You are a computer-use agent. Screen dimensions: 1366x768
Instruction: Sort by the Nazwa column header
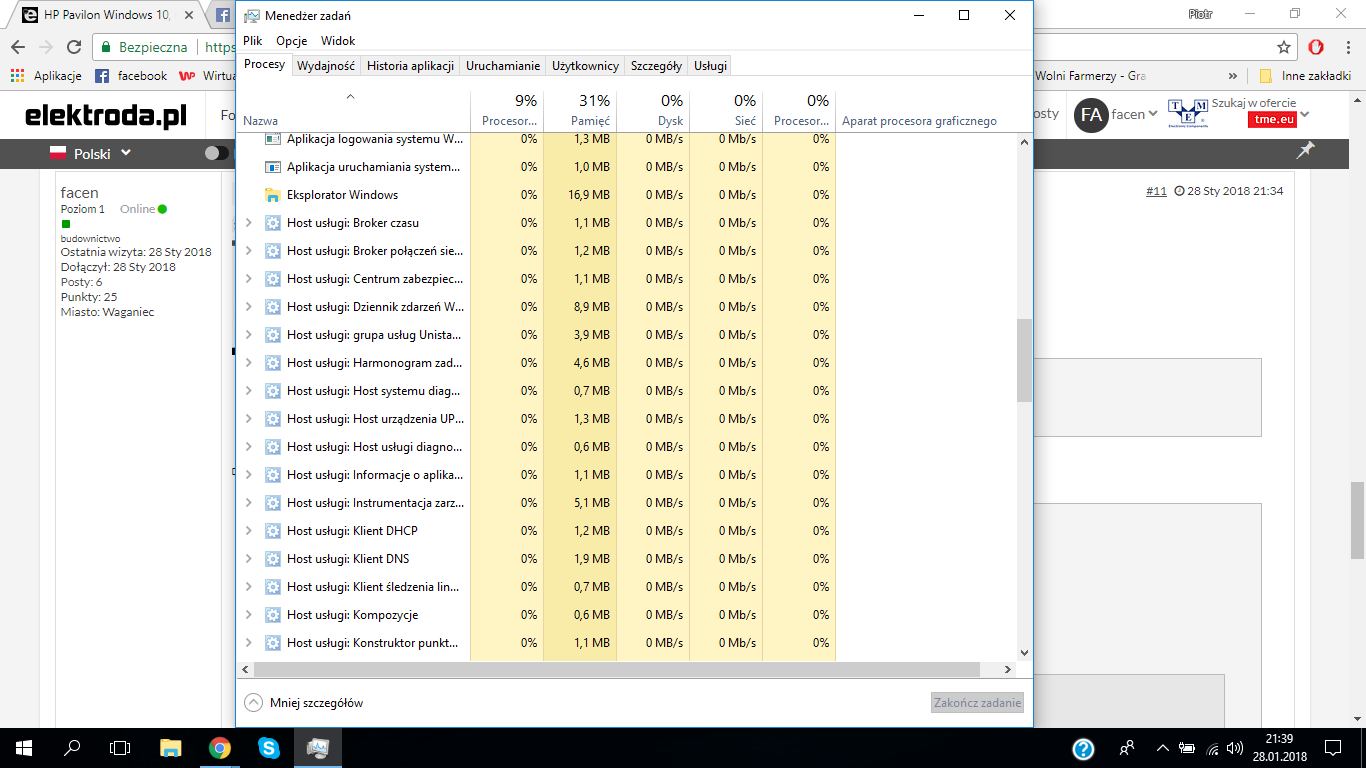coord(355,111)
